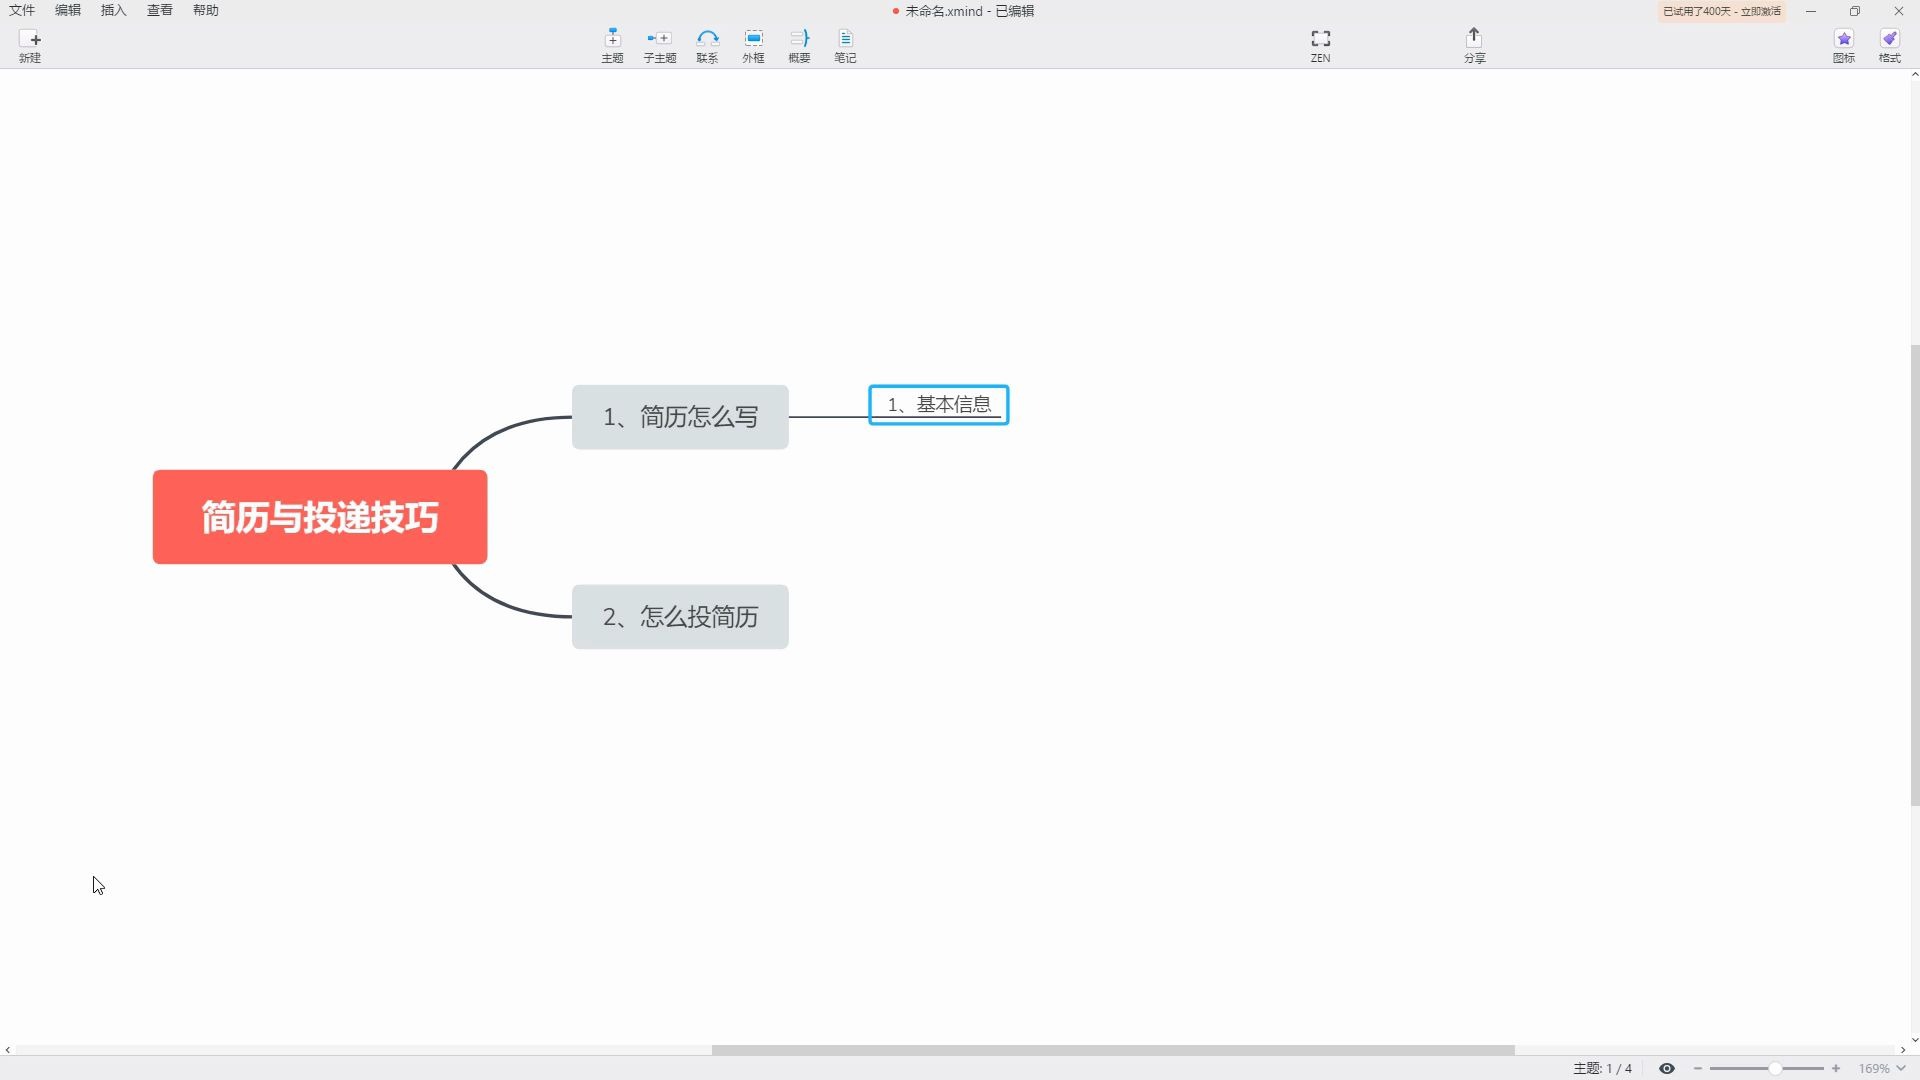Open the 帮助 menu
1920x1080 pixels.
pyautogui.click(x=206, y=10)
